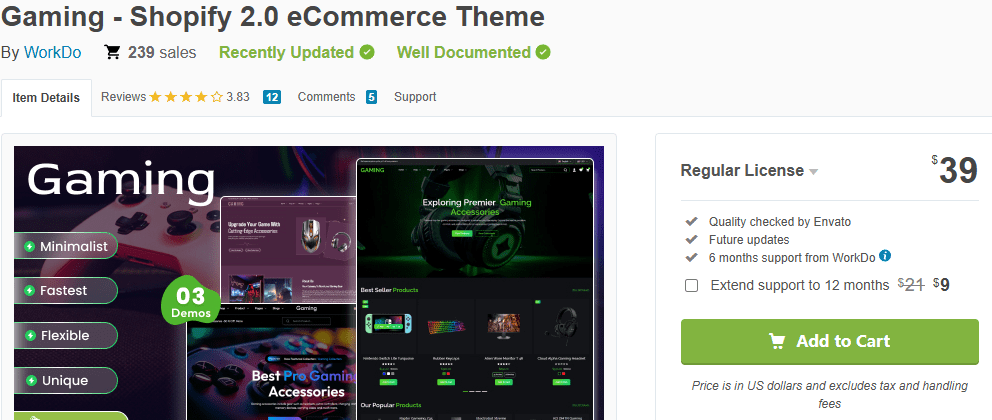Click the 03 Demos green badge
Viewport: 992px width, 420px height.
(191, 300)
